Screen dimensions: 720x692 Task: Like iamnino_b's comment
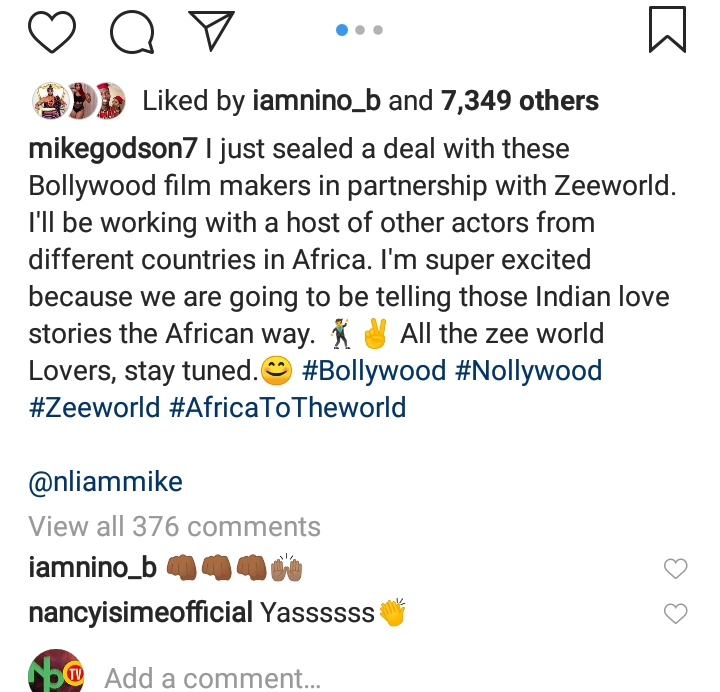[x=676, y=569]
